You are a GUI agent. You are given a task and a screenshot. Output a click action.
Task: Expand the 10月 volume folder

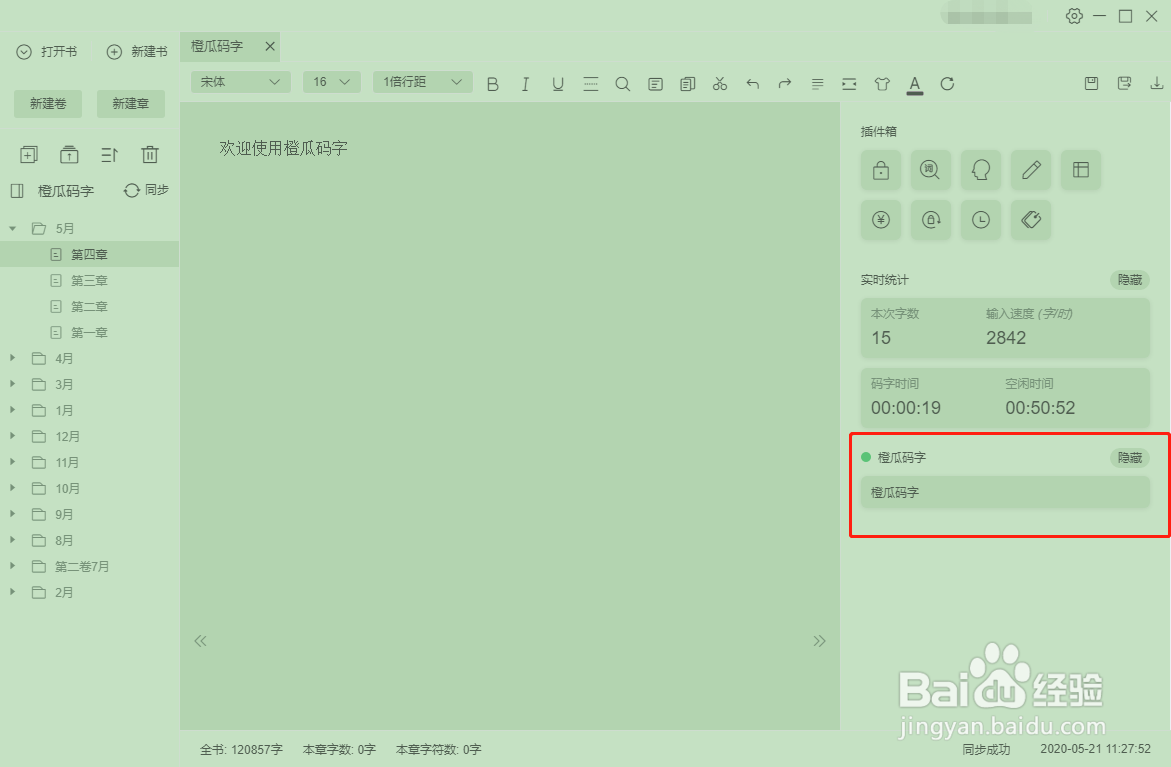(13, 488)
